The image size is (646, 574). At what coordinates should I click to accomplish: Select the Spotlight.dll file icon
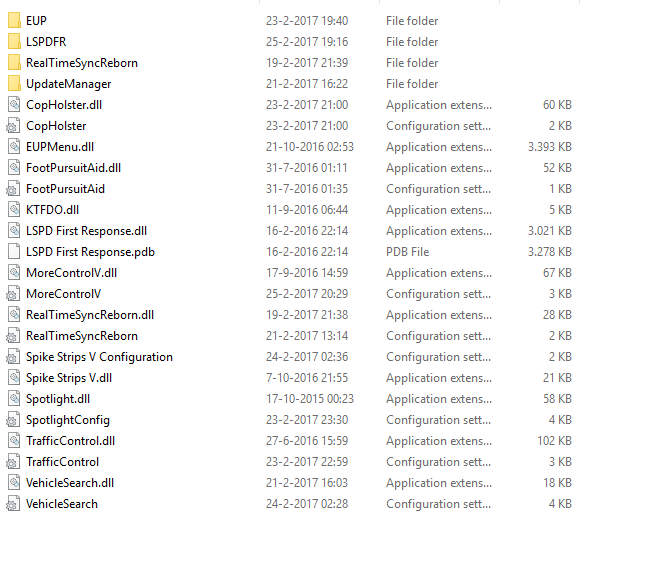coord(14,399)
